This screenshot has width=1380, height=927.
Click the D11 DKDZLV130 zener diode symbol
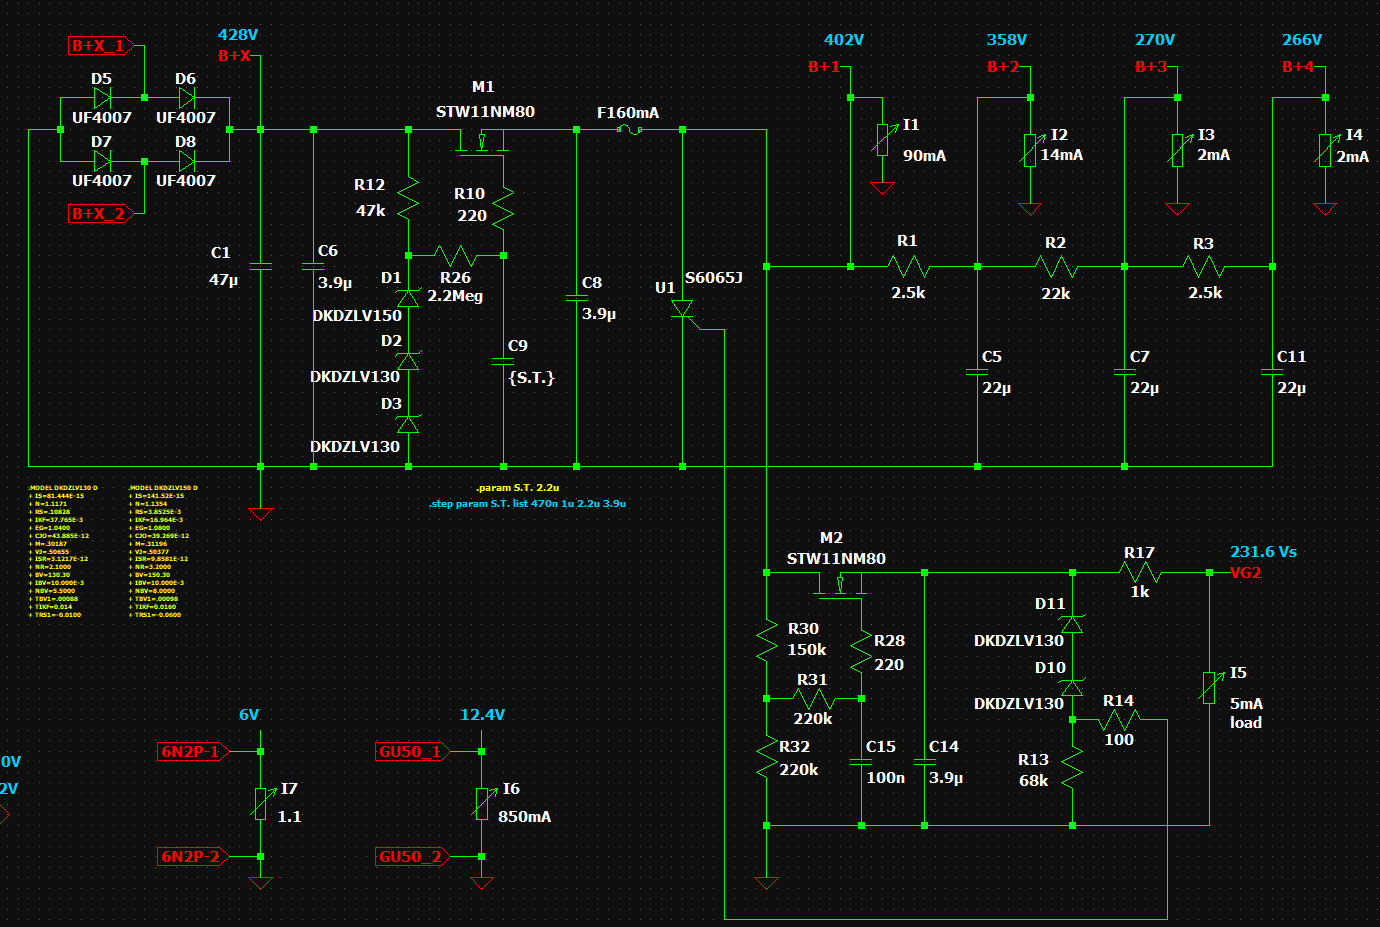[x=1072, y=624]
